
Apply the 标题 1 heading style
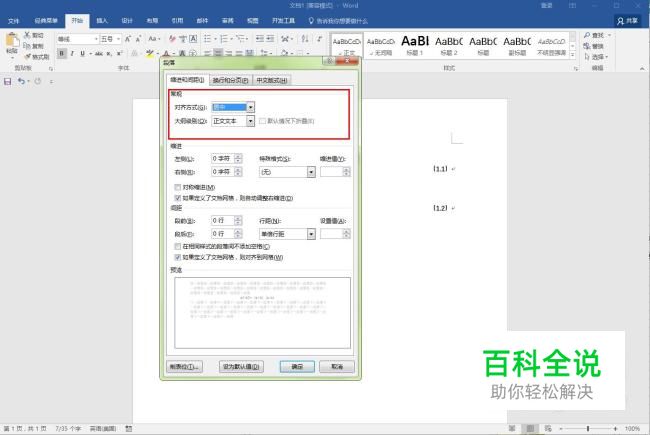(415, 45)
